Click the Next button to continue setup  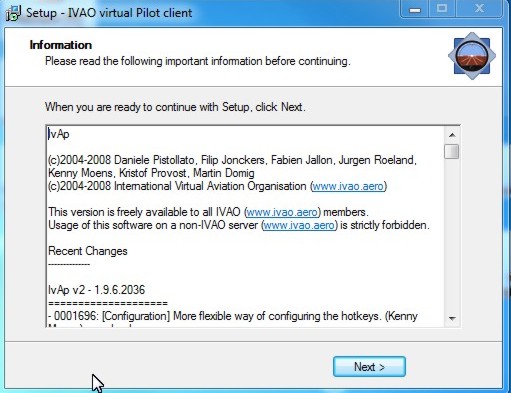[x=369, y=367]
